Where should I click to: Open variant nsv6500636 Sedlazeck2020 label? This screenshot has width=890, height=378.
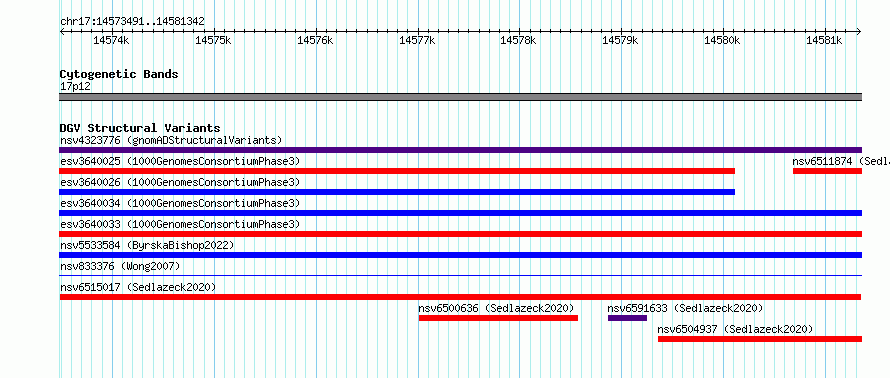pos(497,308)
